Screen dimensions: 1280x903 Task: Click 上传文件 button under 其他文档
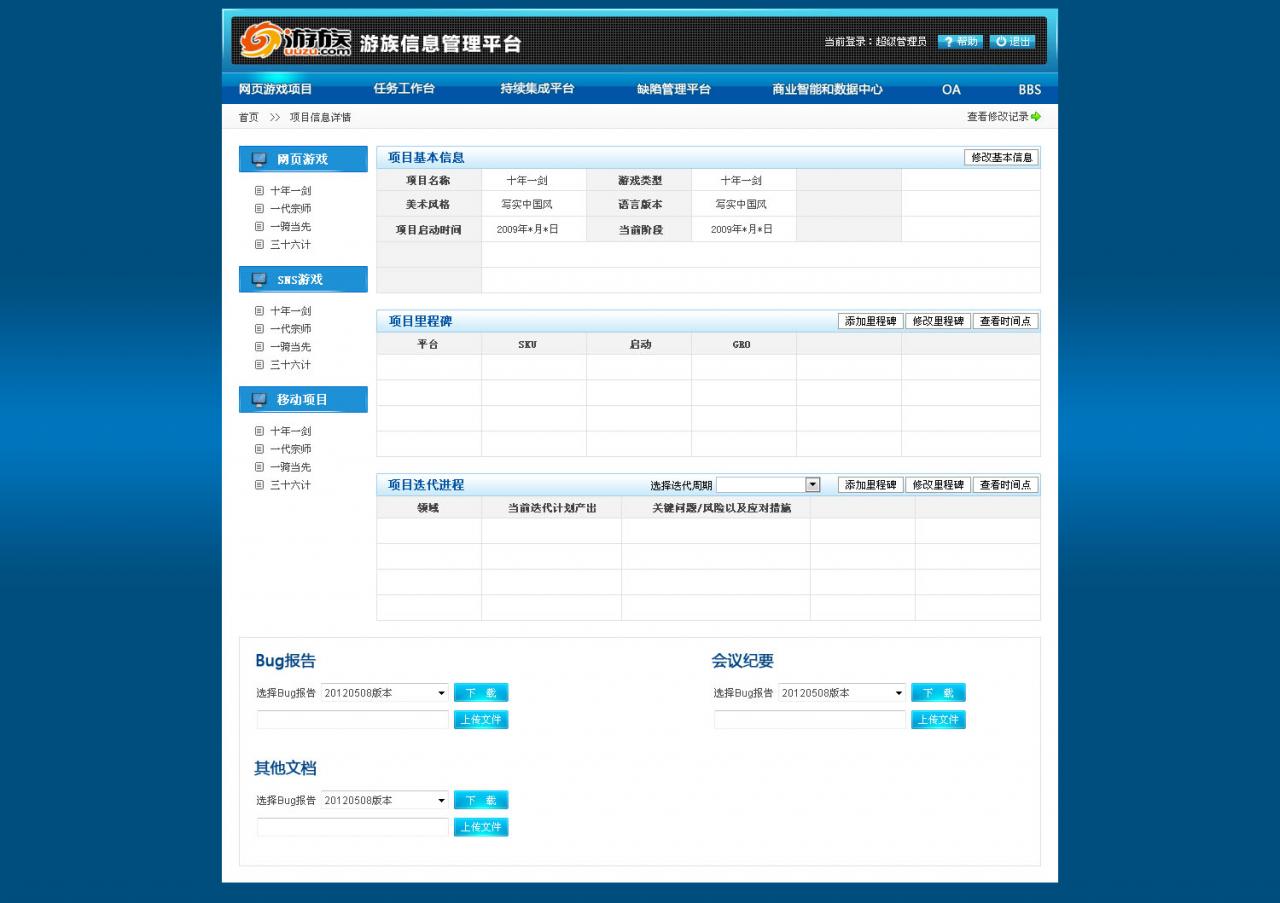(481, 827)
